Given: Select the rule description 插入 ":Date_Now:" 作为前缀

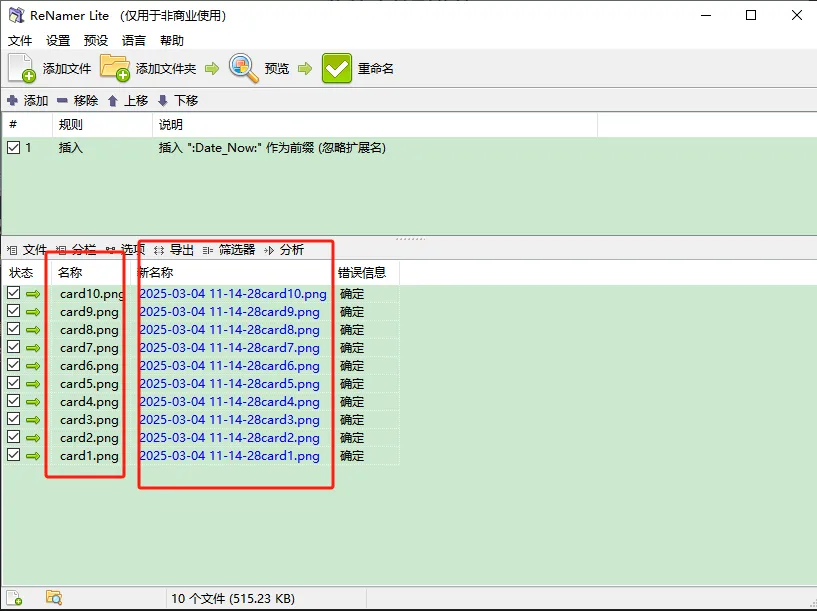Looking at the screenshot, I should tap(272, 148).
